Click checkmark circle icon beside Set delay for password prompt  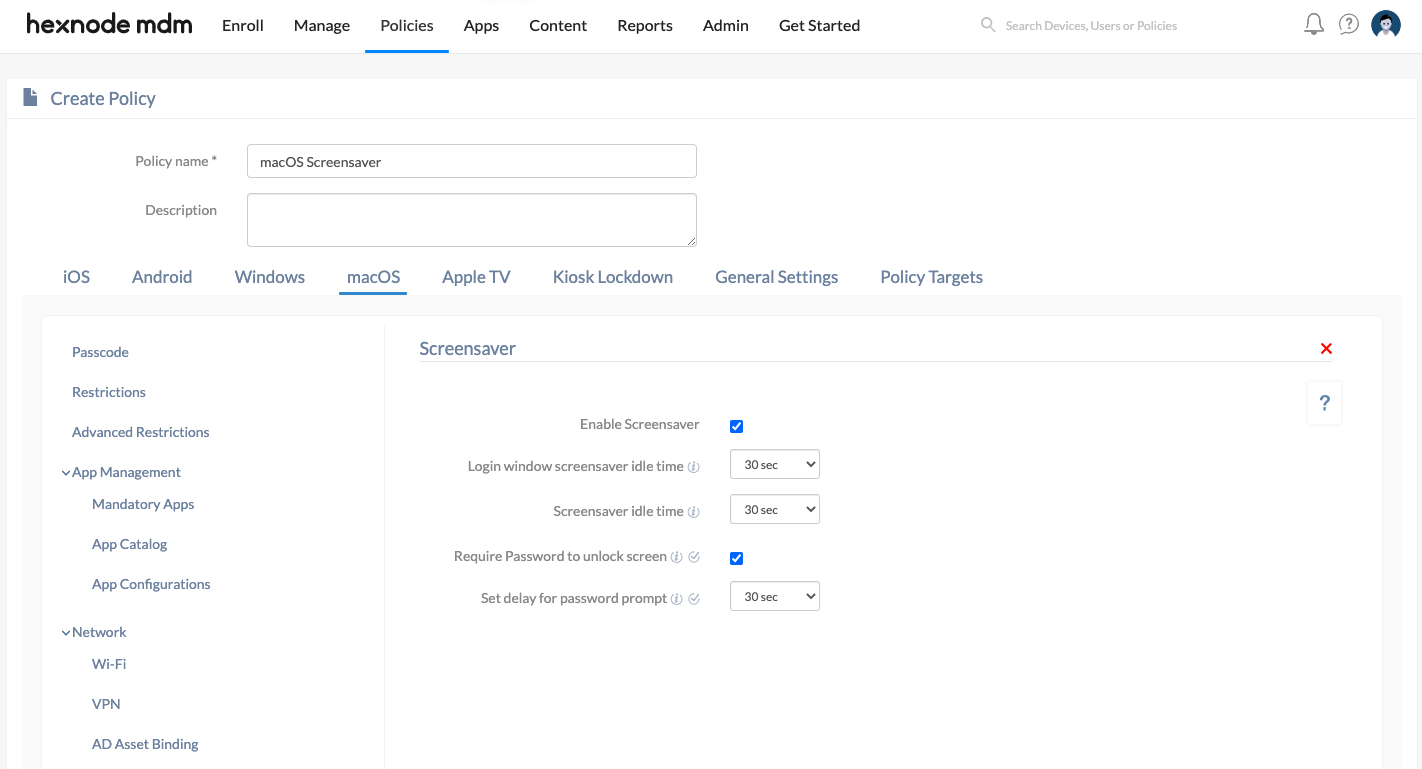(x=694, y=599)
